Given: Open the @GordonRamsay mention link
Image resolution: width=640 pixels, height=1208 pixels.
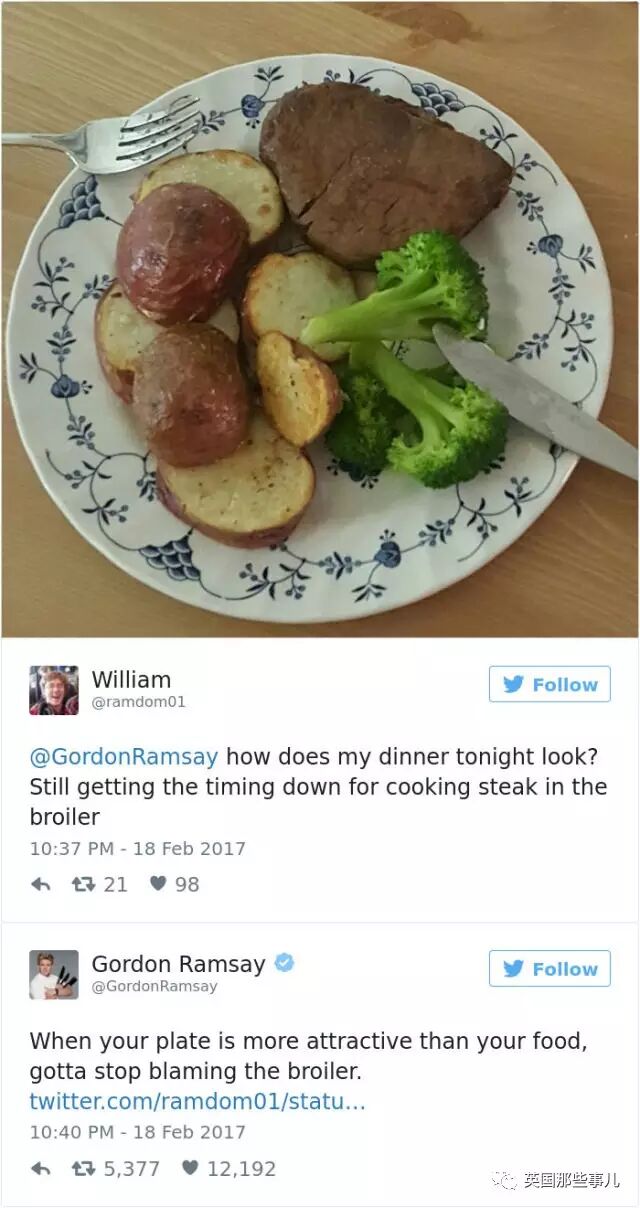Looking at the screenshot, I should [x=124, y=756].
